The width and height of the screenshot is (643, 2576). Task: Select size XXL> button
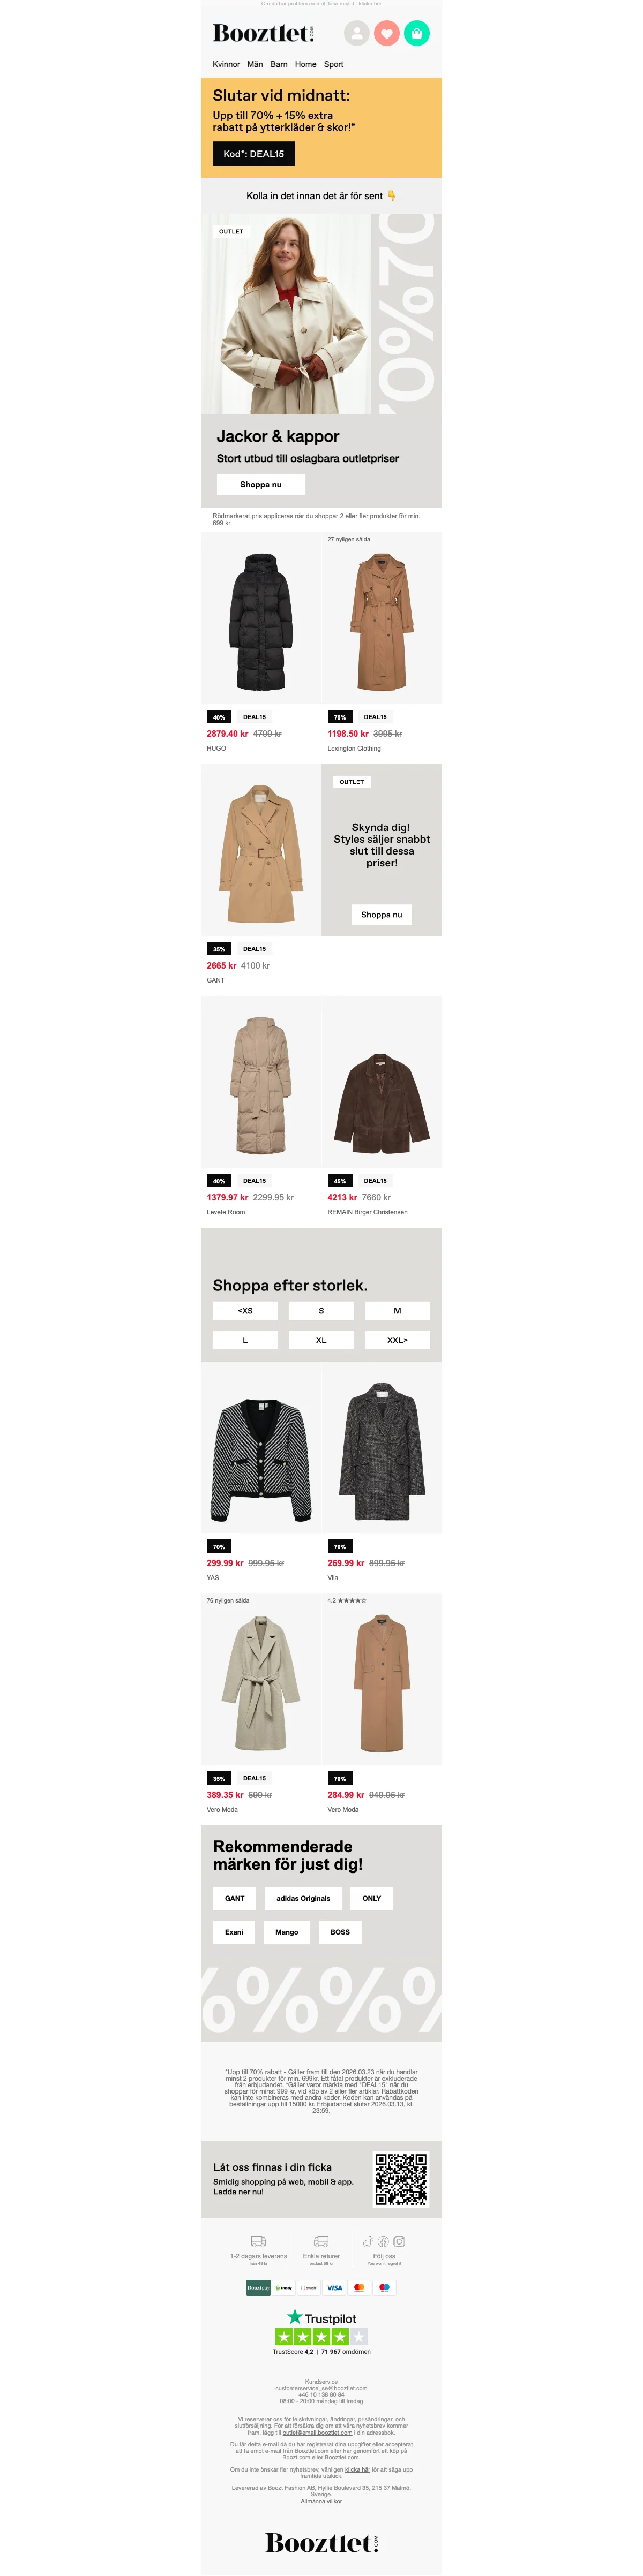[397, 1339]
